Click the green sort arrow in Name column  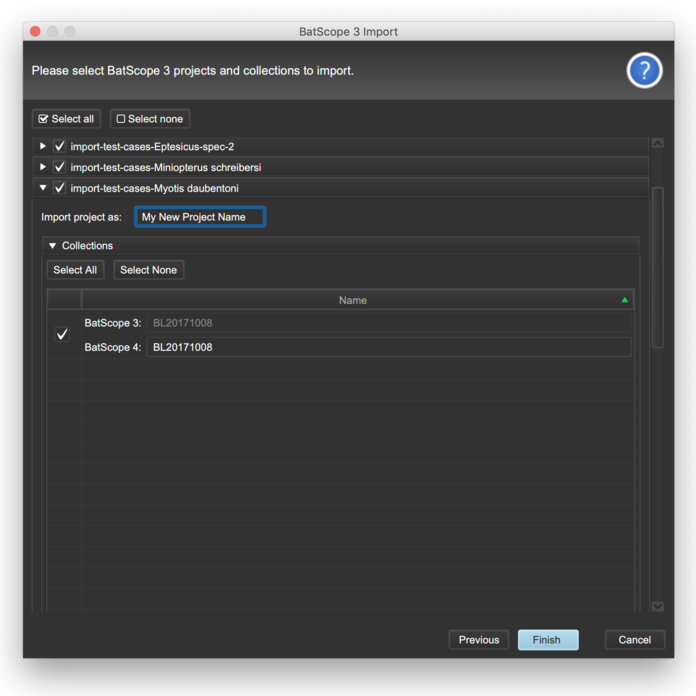(x=625, y=301)
